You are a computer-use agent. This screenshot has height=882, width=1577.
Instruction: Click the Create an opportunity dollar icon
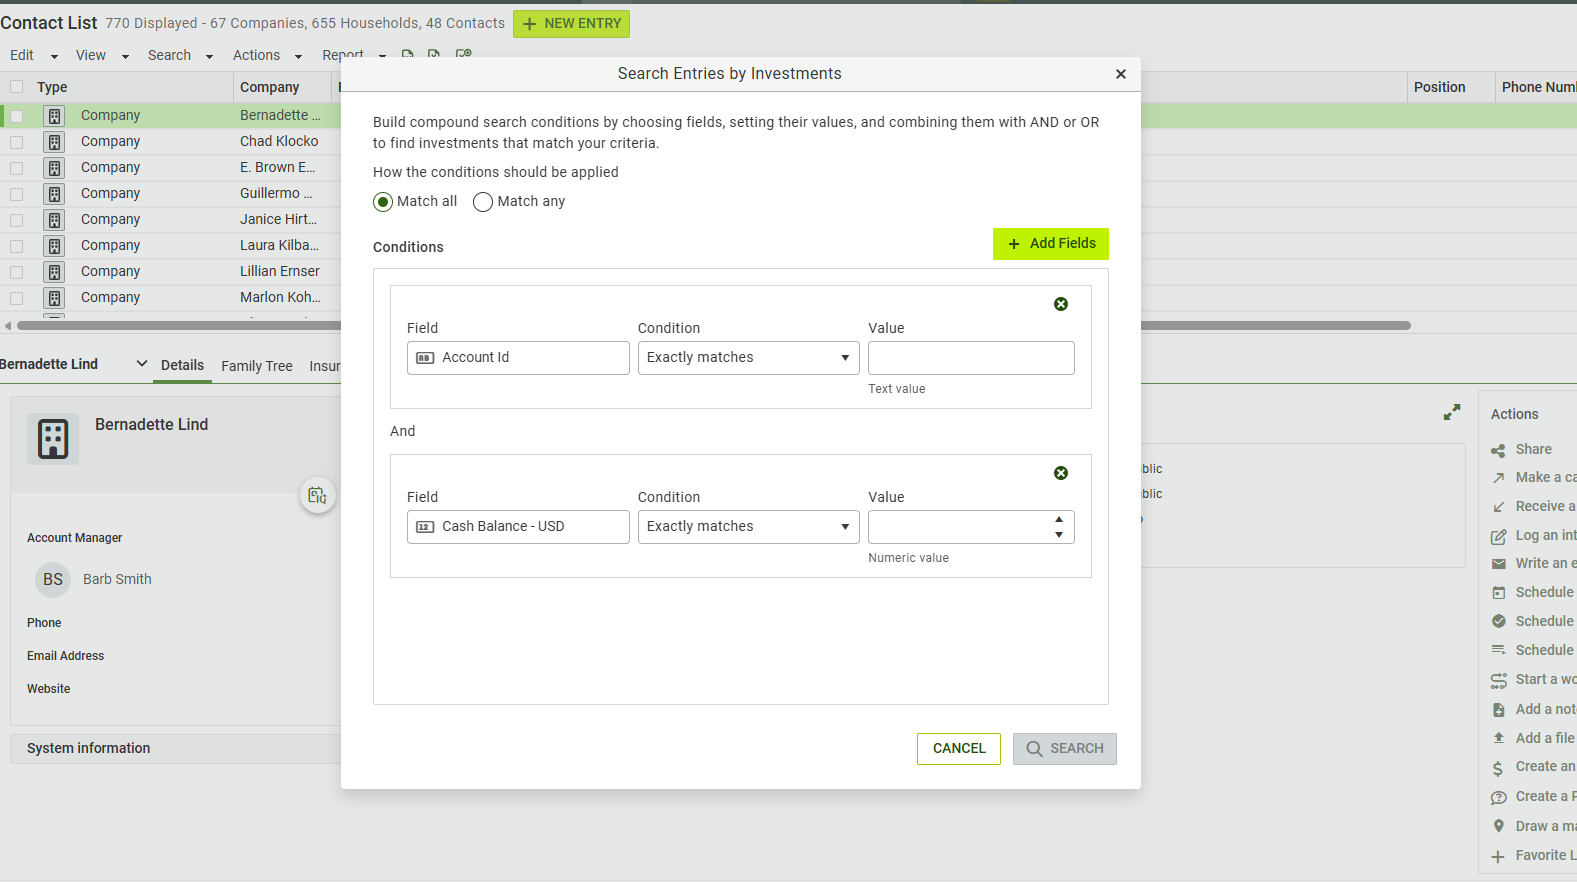[x=1498, y=768]
